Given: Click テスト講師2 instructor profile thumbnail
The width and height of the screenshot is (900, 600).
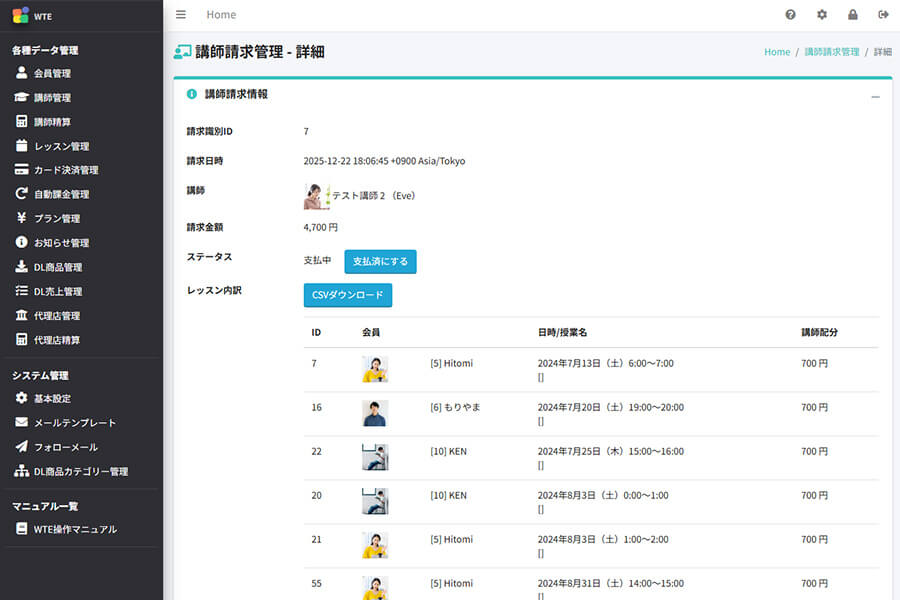Looking at the screenshot, I should click(x=316, y=196).
